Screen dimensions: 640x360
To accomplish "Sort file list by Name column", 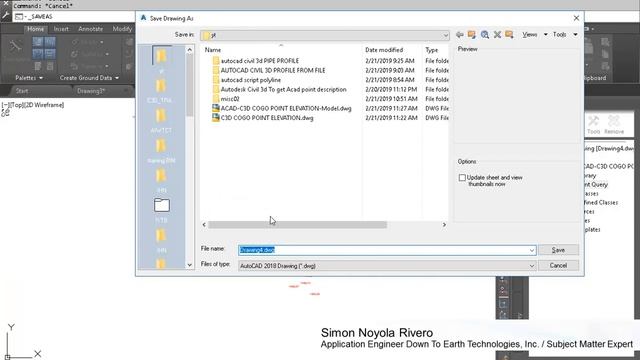I will pyautogui.click(x=213, y=50).
